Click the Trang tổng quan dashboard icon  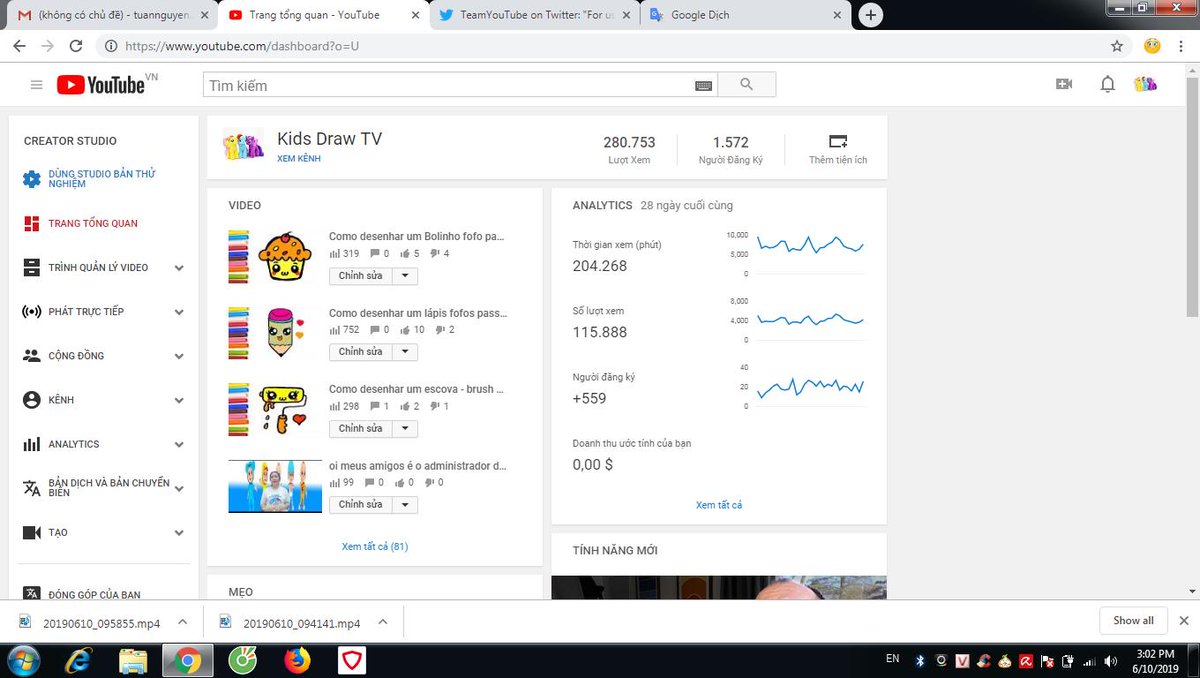click(31, 223)
